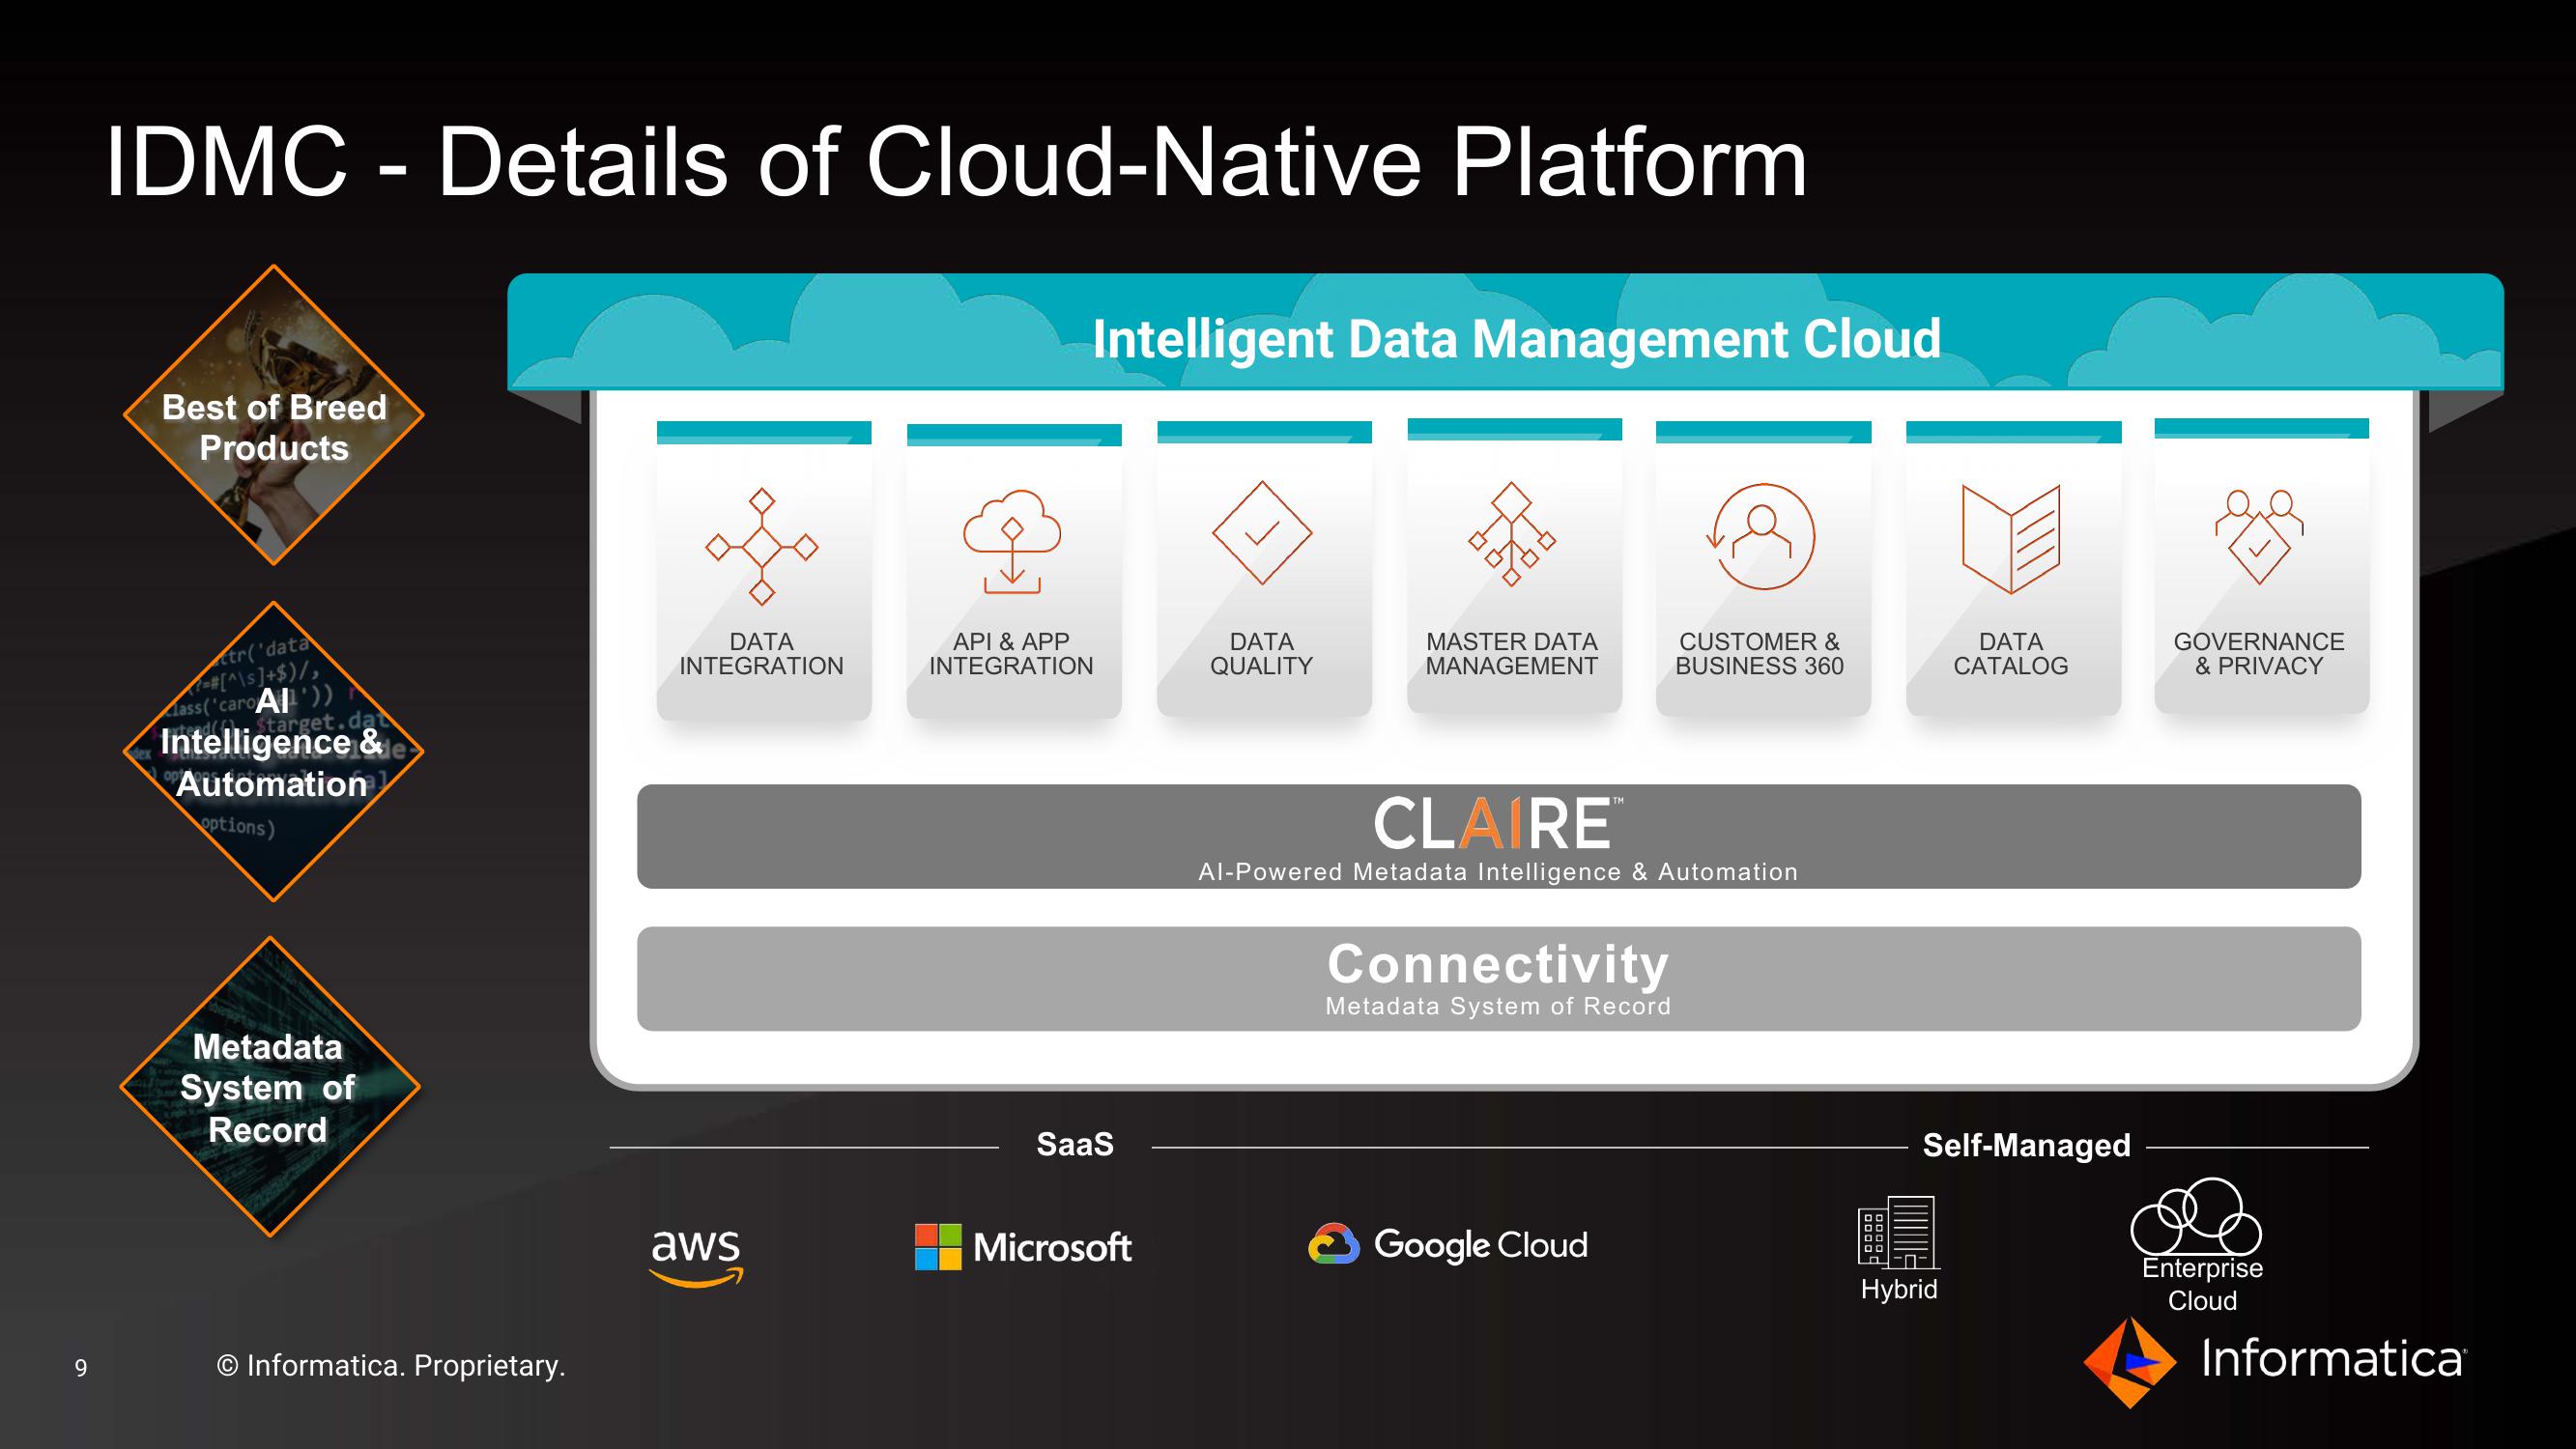Screen dimensions: 2576x1449
Task: Click the Customer & Business 360 person icon
Action: click(x=1761, y=537)
